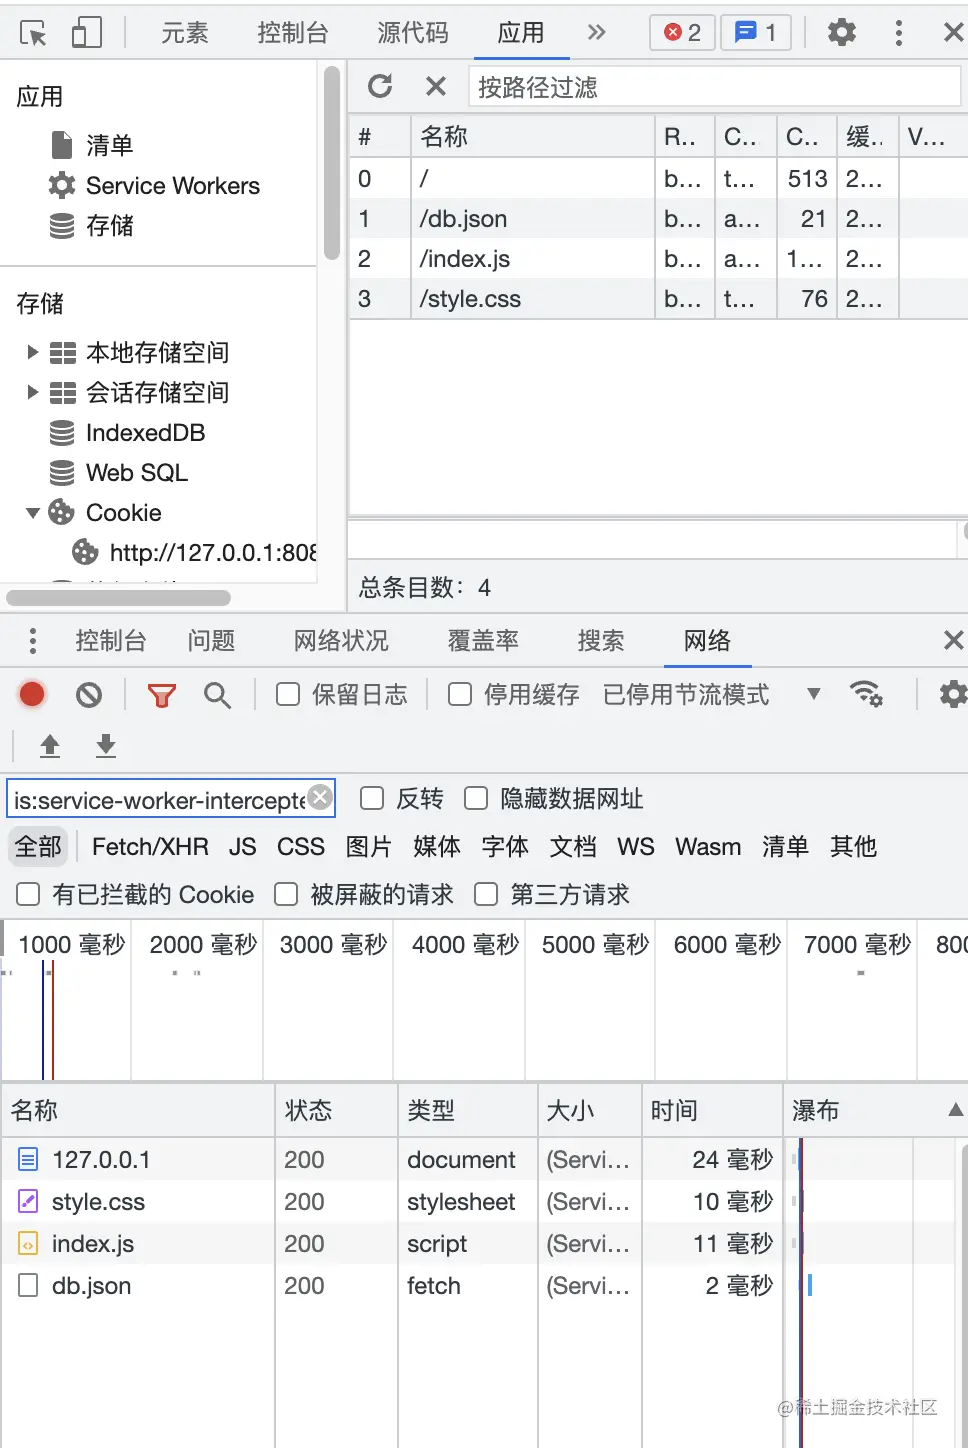Select the 全部 request type filter

[38, 846]
